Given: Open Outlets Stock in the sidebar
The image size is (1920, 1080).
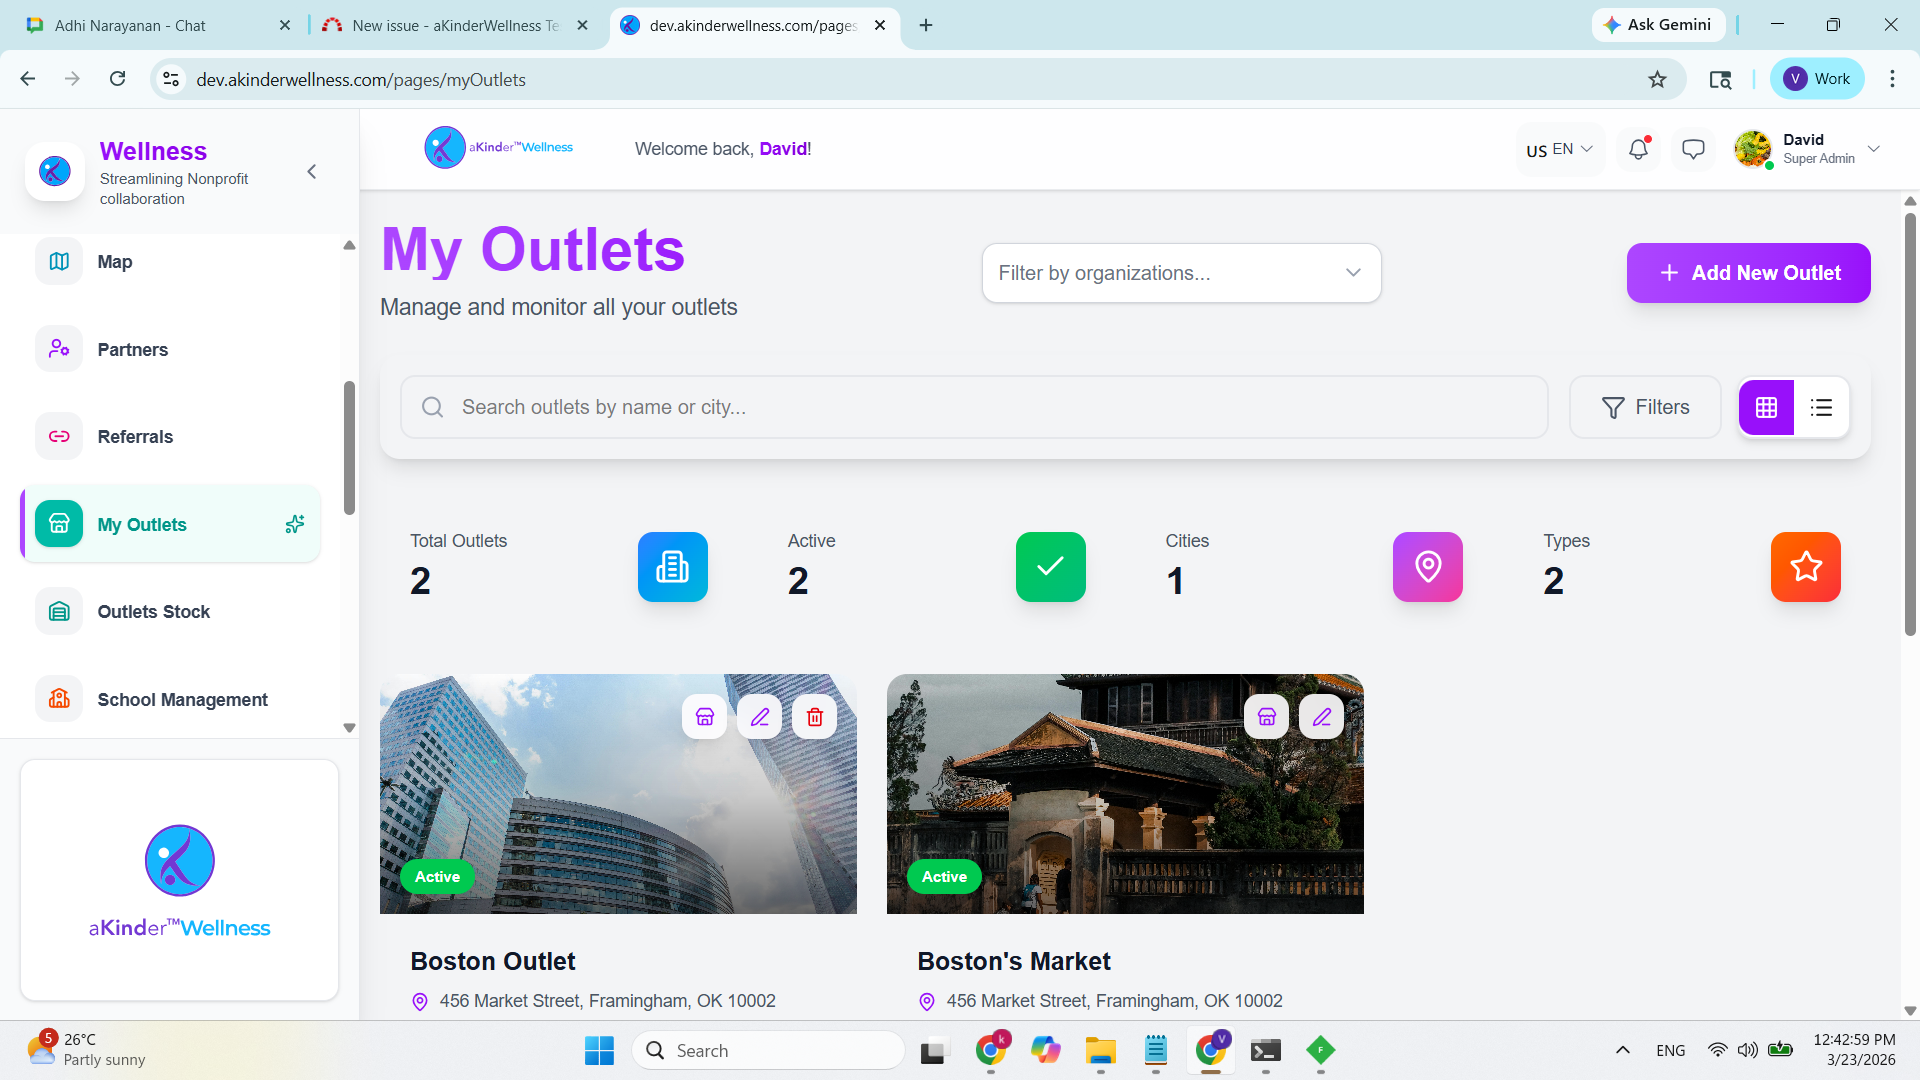Looking at the screenshot, I should (x=153, y=612).
